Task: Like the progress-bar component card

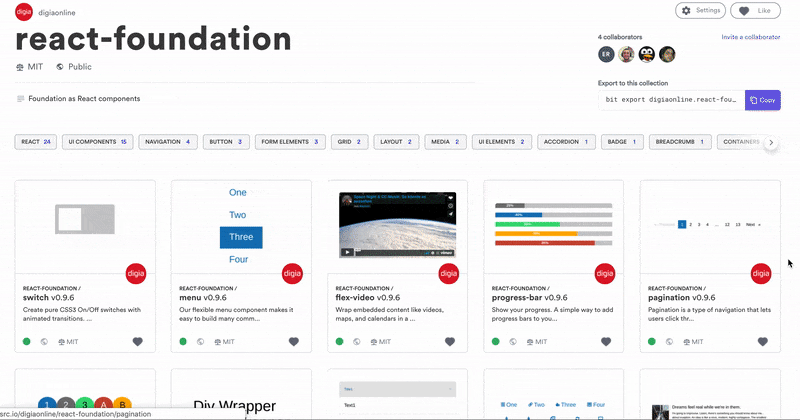Action: click(x=606, y=342)
